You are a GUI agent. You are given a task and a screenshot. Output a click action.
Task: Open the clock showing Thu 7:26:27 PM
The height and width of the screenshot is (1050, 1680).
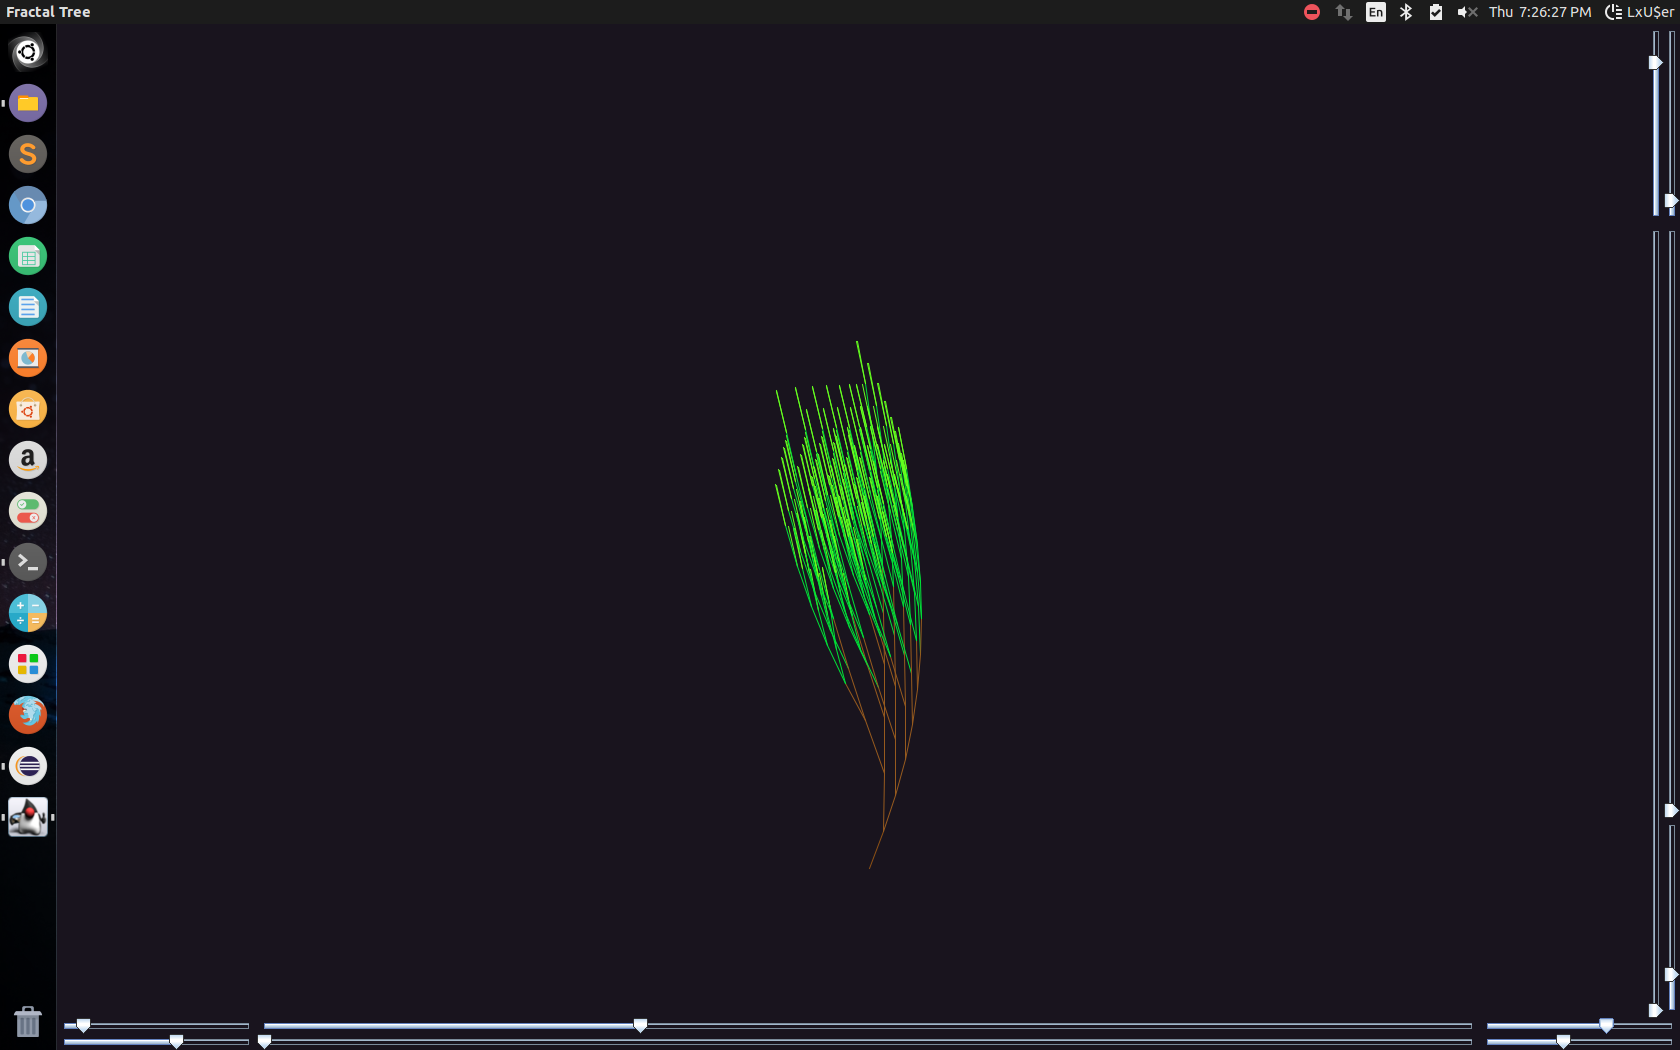tap(1540, 12)
